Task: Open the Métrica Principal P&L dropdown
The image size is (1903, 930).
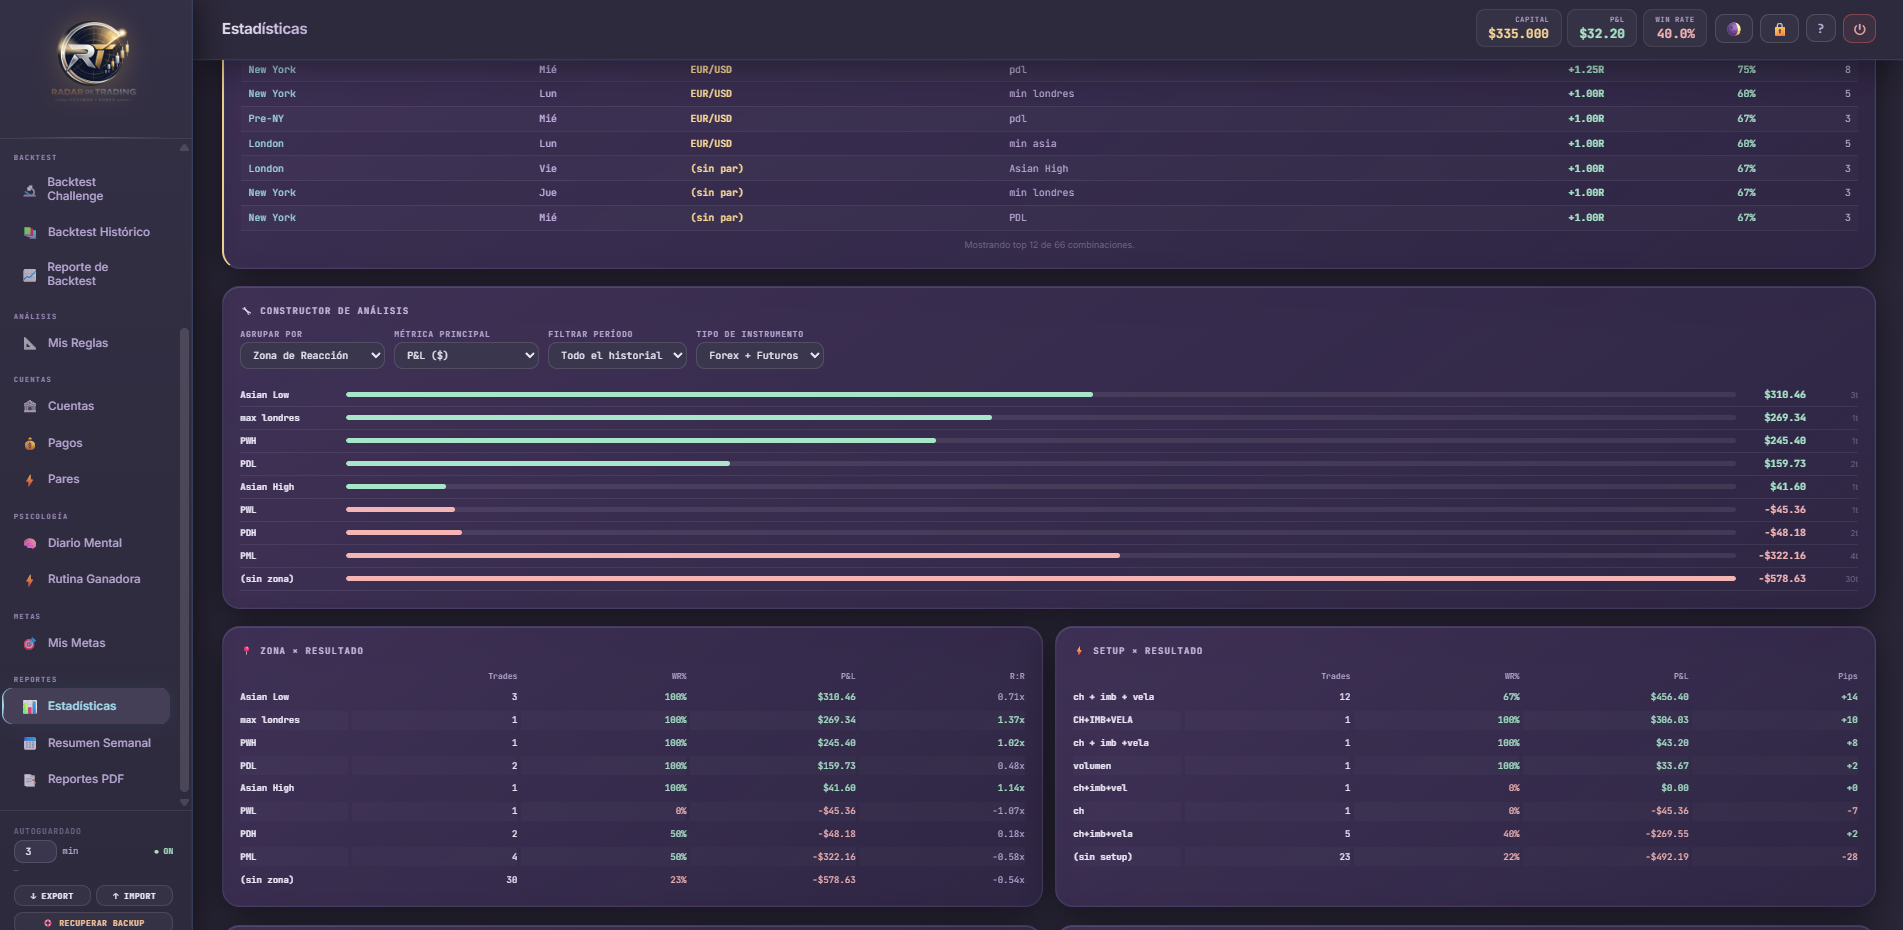Action: point(466,356)
